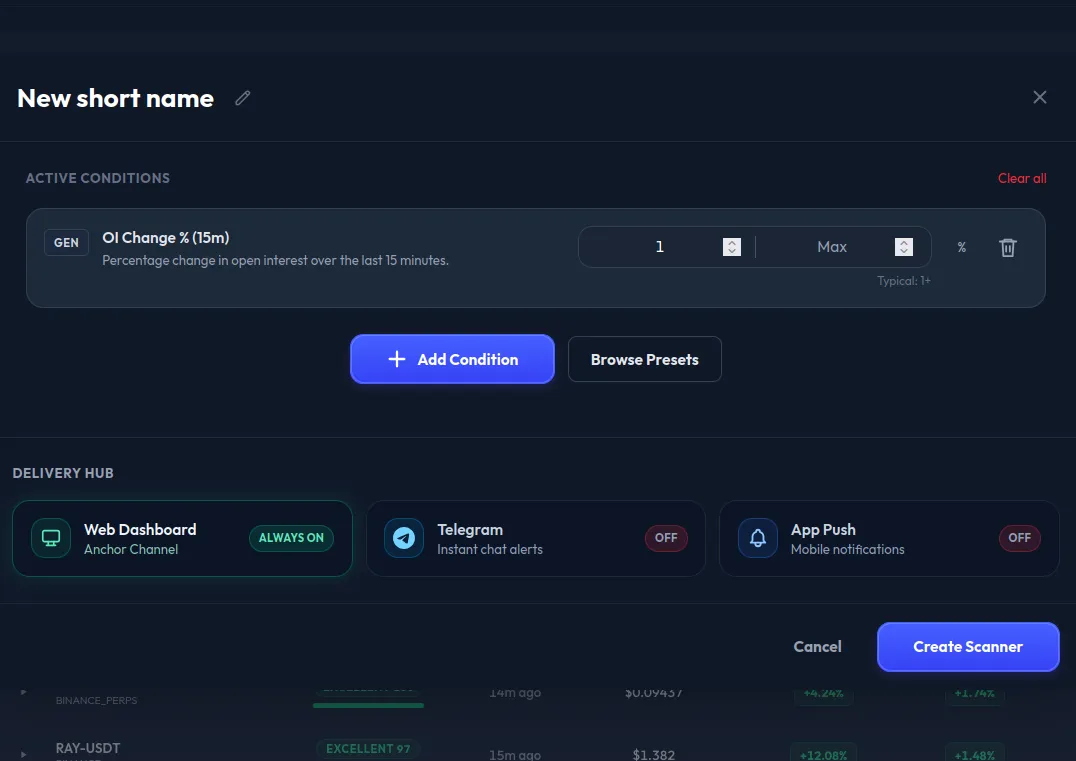Cancel the scanner creation
1076x761 pixels.
click(817, 646)
